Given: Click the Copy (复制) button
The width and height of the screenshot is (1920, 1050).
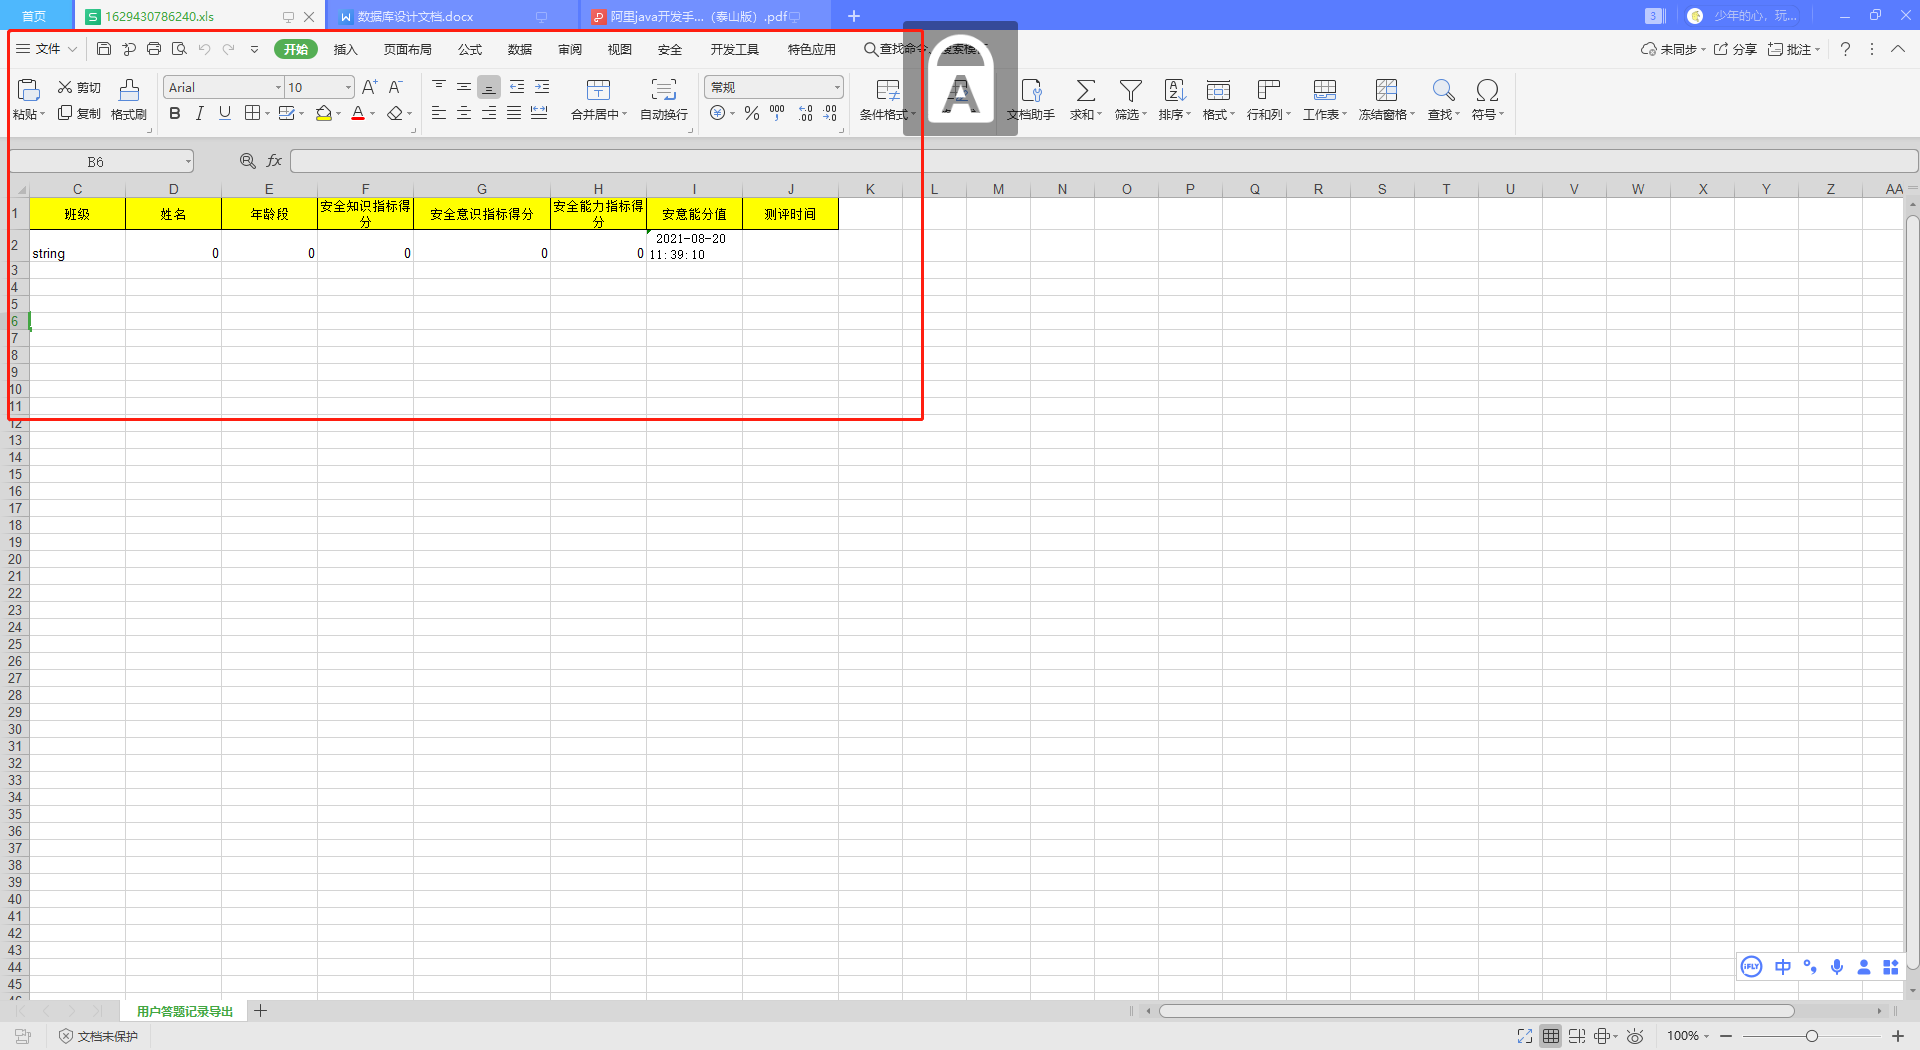Looking at the screenshot, I should (79, 114).
